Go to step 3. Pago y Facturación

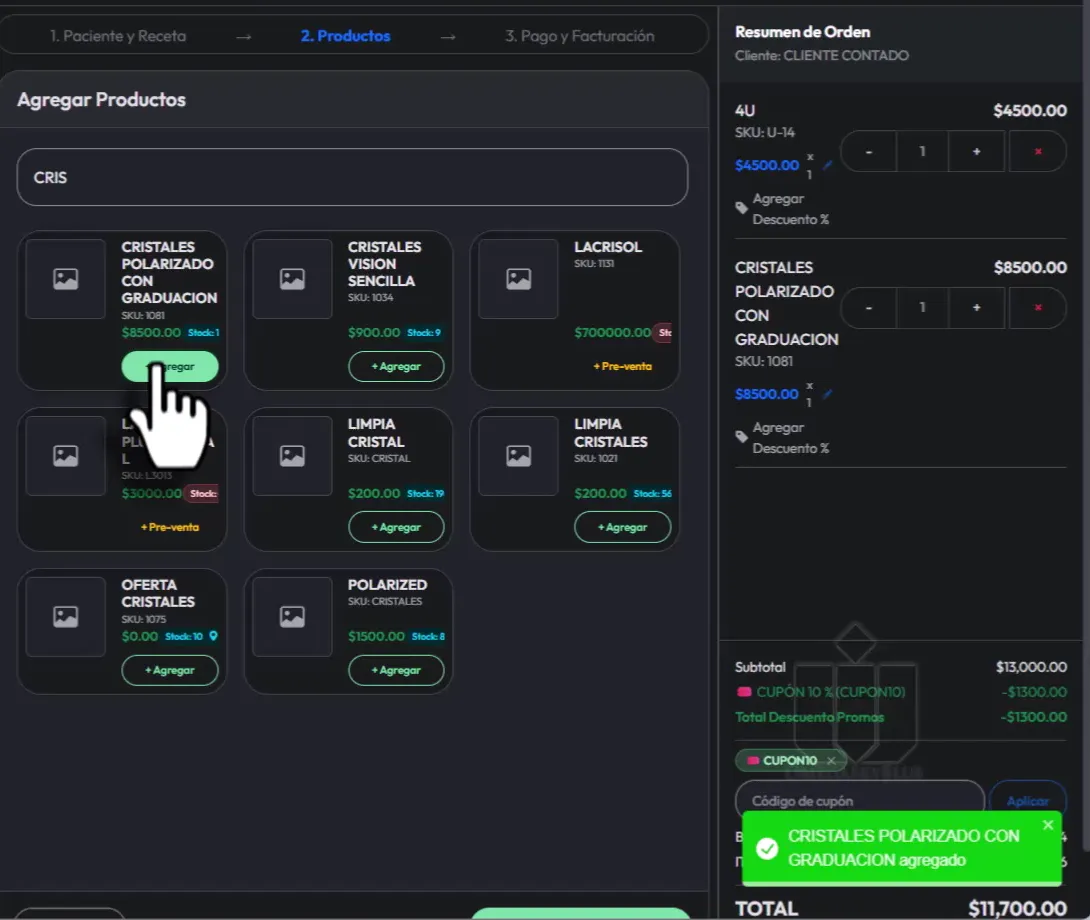[x=580, y=36]
